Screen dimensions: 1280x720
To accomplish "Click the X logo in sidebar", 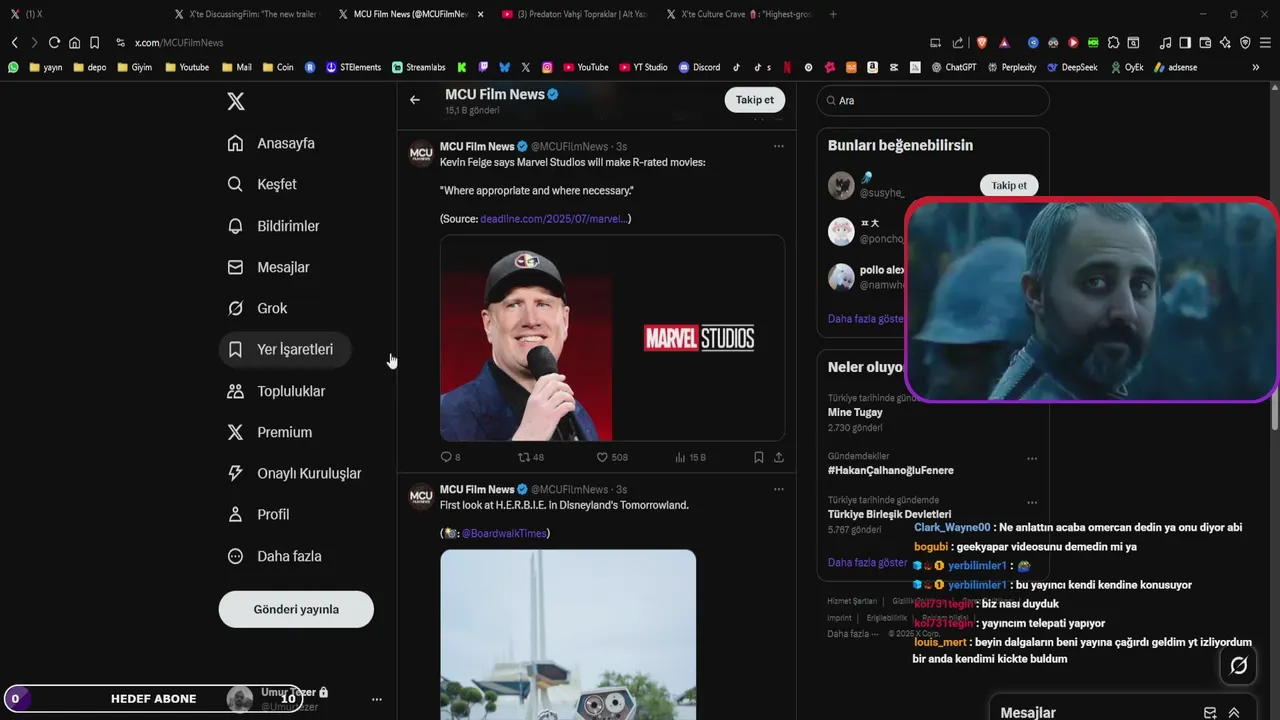I will click(235, 101).
